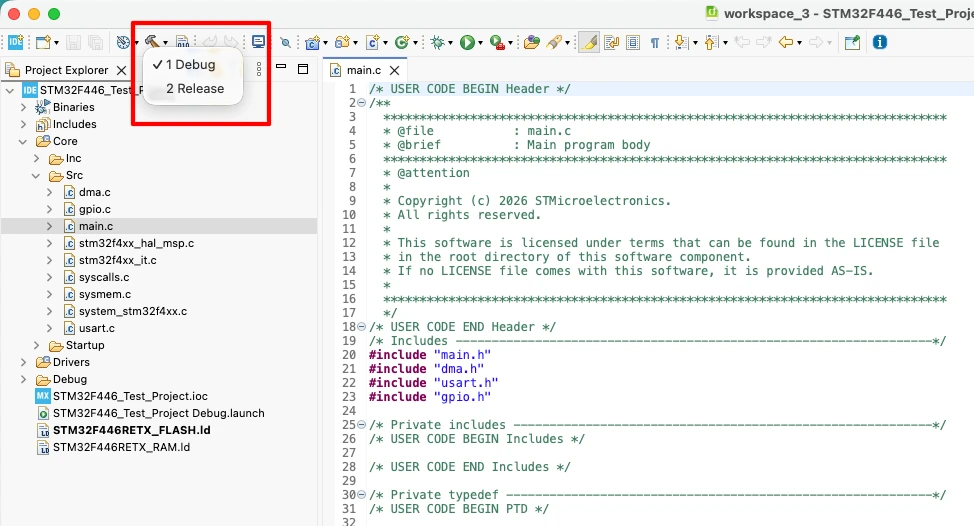Toggle Show Whitespace Characters pilcrow
The width and height of the screenshot is (974, 526).
pos(655,42)
